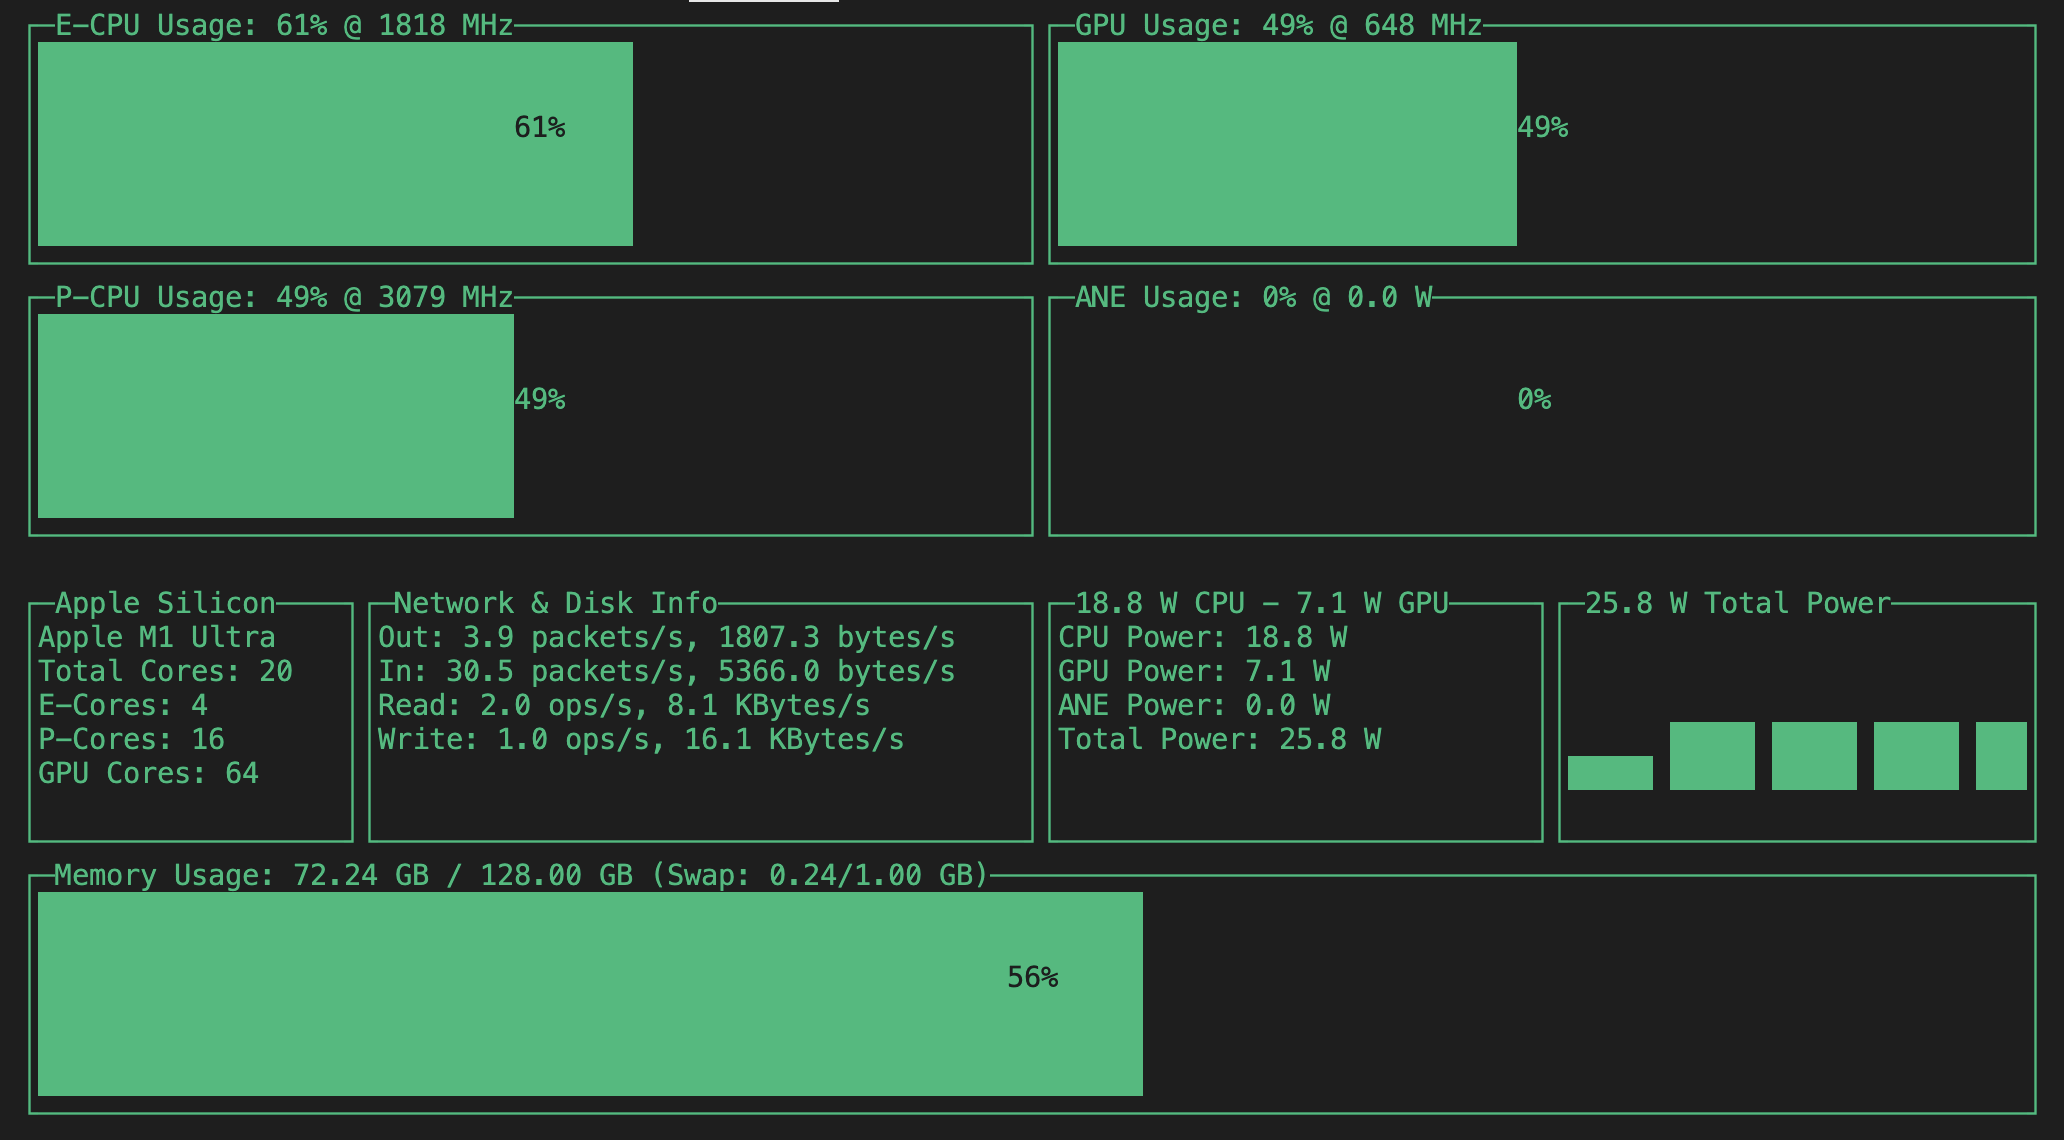Viewport: 2064px width, 1140px height.
Task: Click the 'CPU Power: 18.8 W' line
Action: [1203, 637]
